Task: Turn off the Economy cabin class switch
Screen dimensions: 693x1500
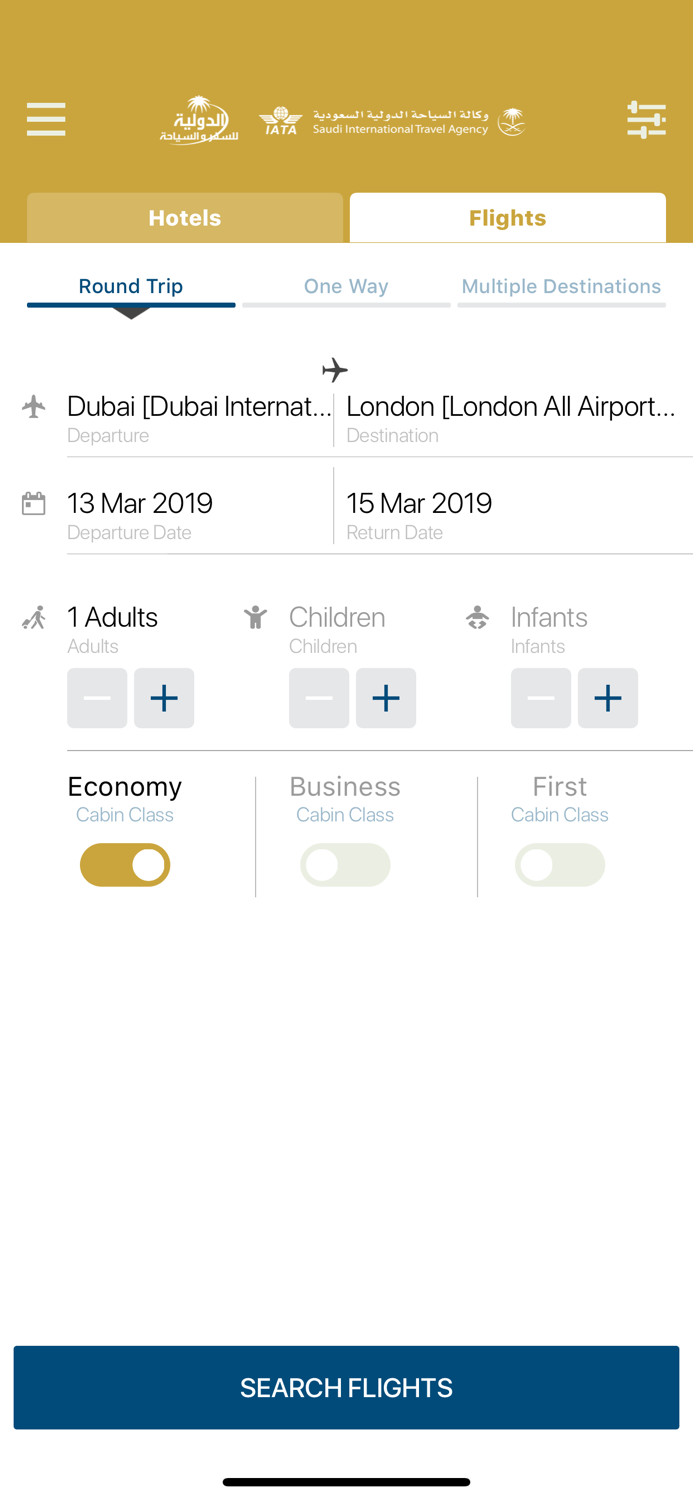Action: pos(125,865)
